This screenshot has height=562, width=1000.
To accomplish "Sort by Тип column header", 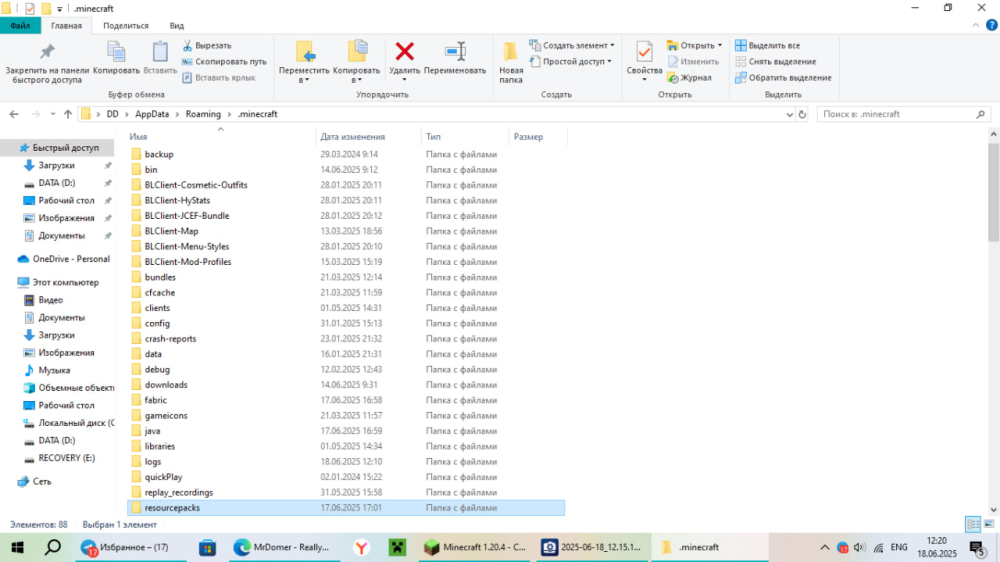I will [x=433, y=137].
